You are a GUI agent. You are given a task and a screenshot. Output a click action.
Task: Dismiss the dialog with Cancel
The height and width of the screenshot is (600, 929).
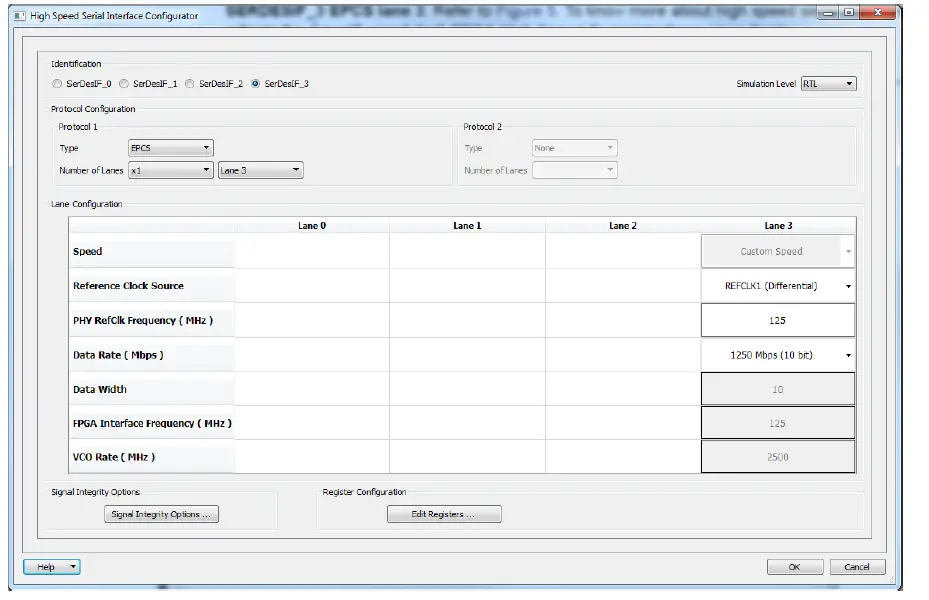click(857, 566)
